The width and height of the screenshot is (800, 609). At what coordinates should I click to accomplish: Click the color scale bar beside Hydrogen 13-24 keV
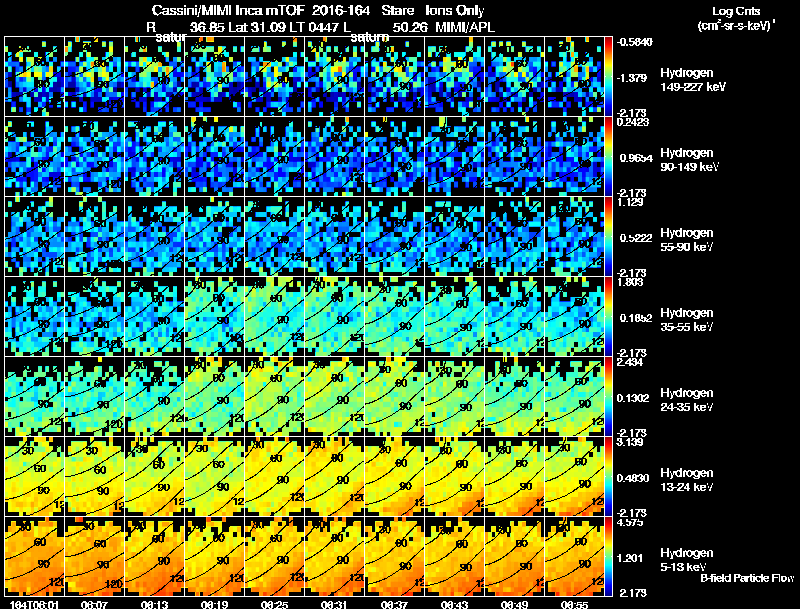pos(608,476)
